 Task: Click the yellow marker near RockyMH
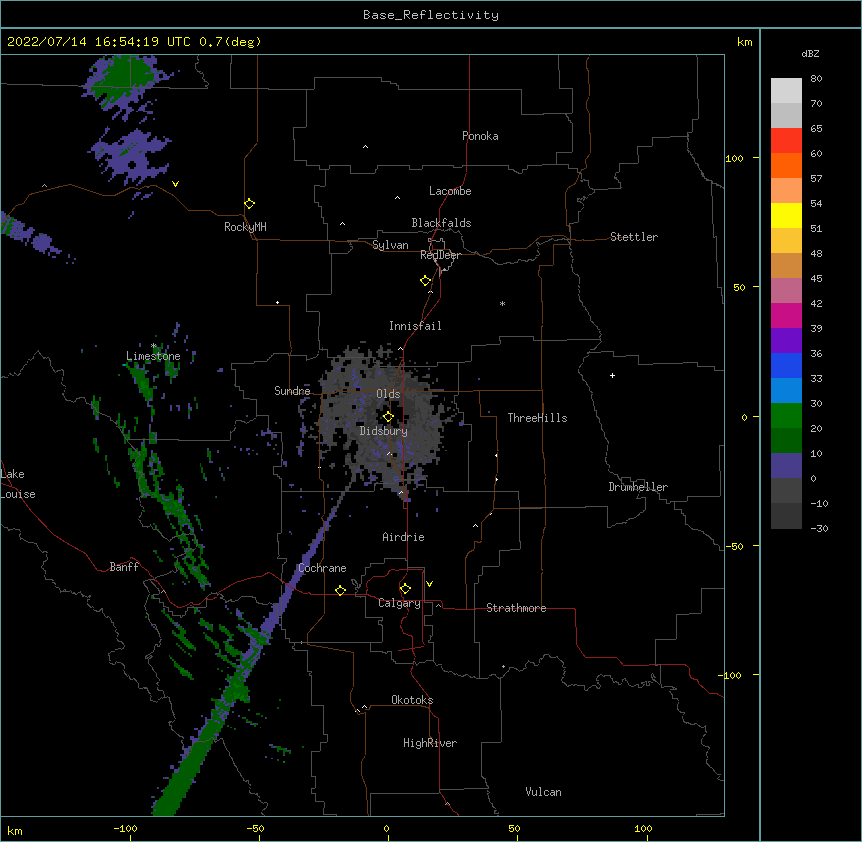249,203
